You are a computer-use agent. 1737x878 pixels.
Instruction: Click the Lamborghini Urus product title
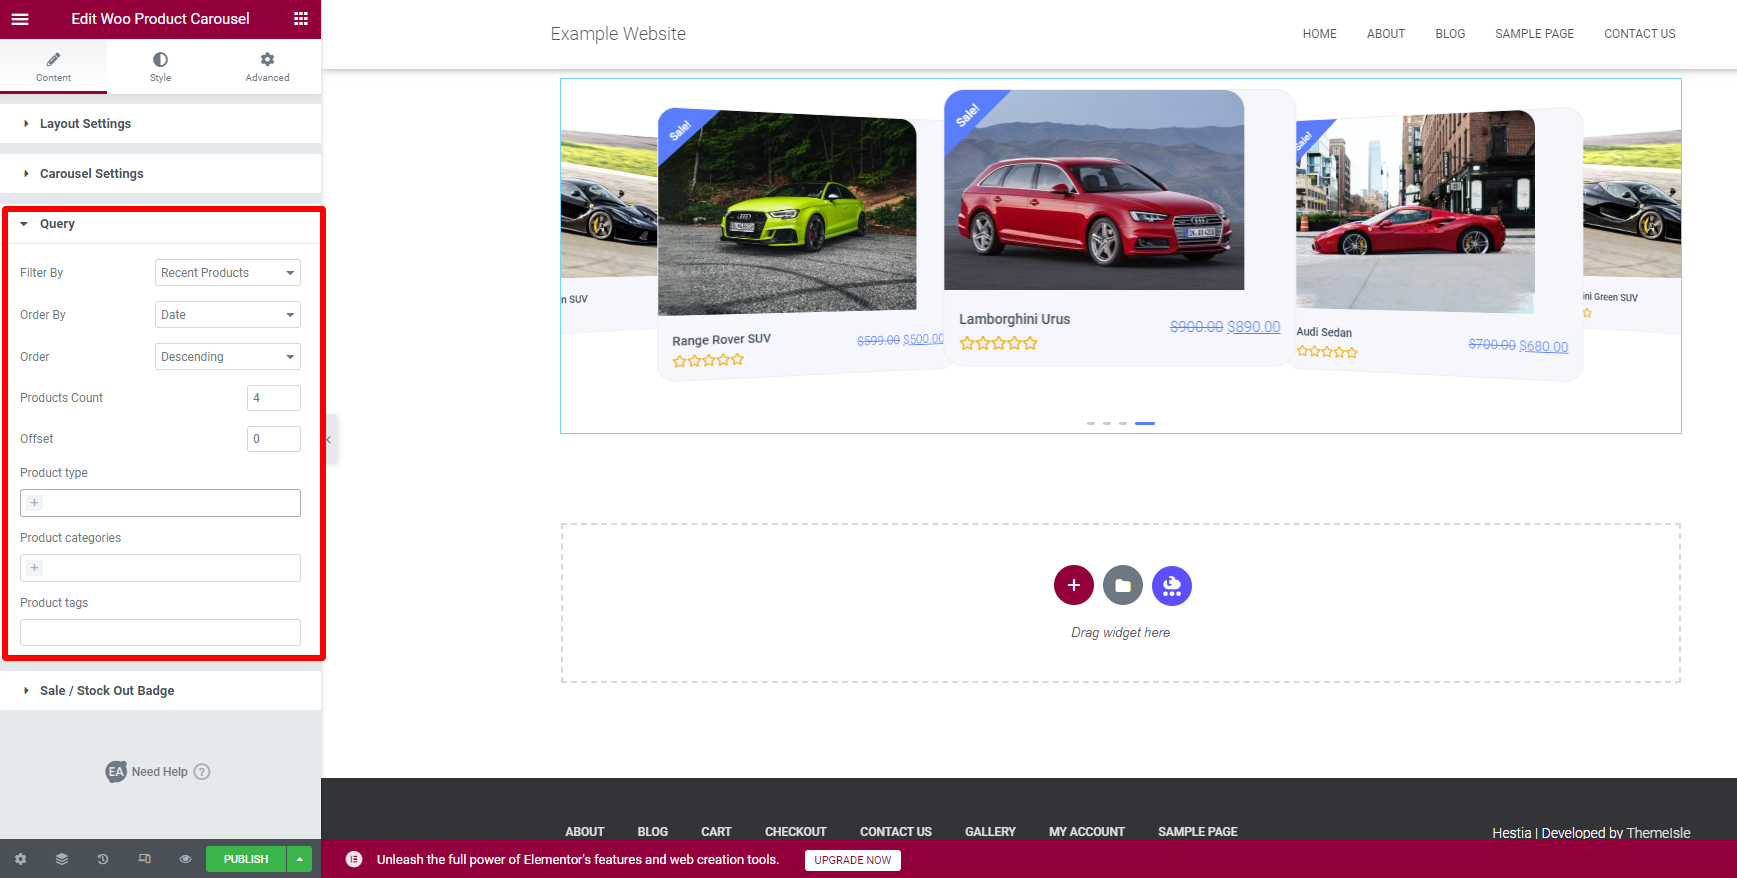(x=1014, y=319)
